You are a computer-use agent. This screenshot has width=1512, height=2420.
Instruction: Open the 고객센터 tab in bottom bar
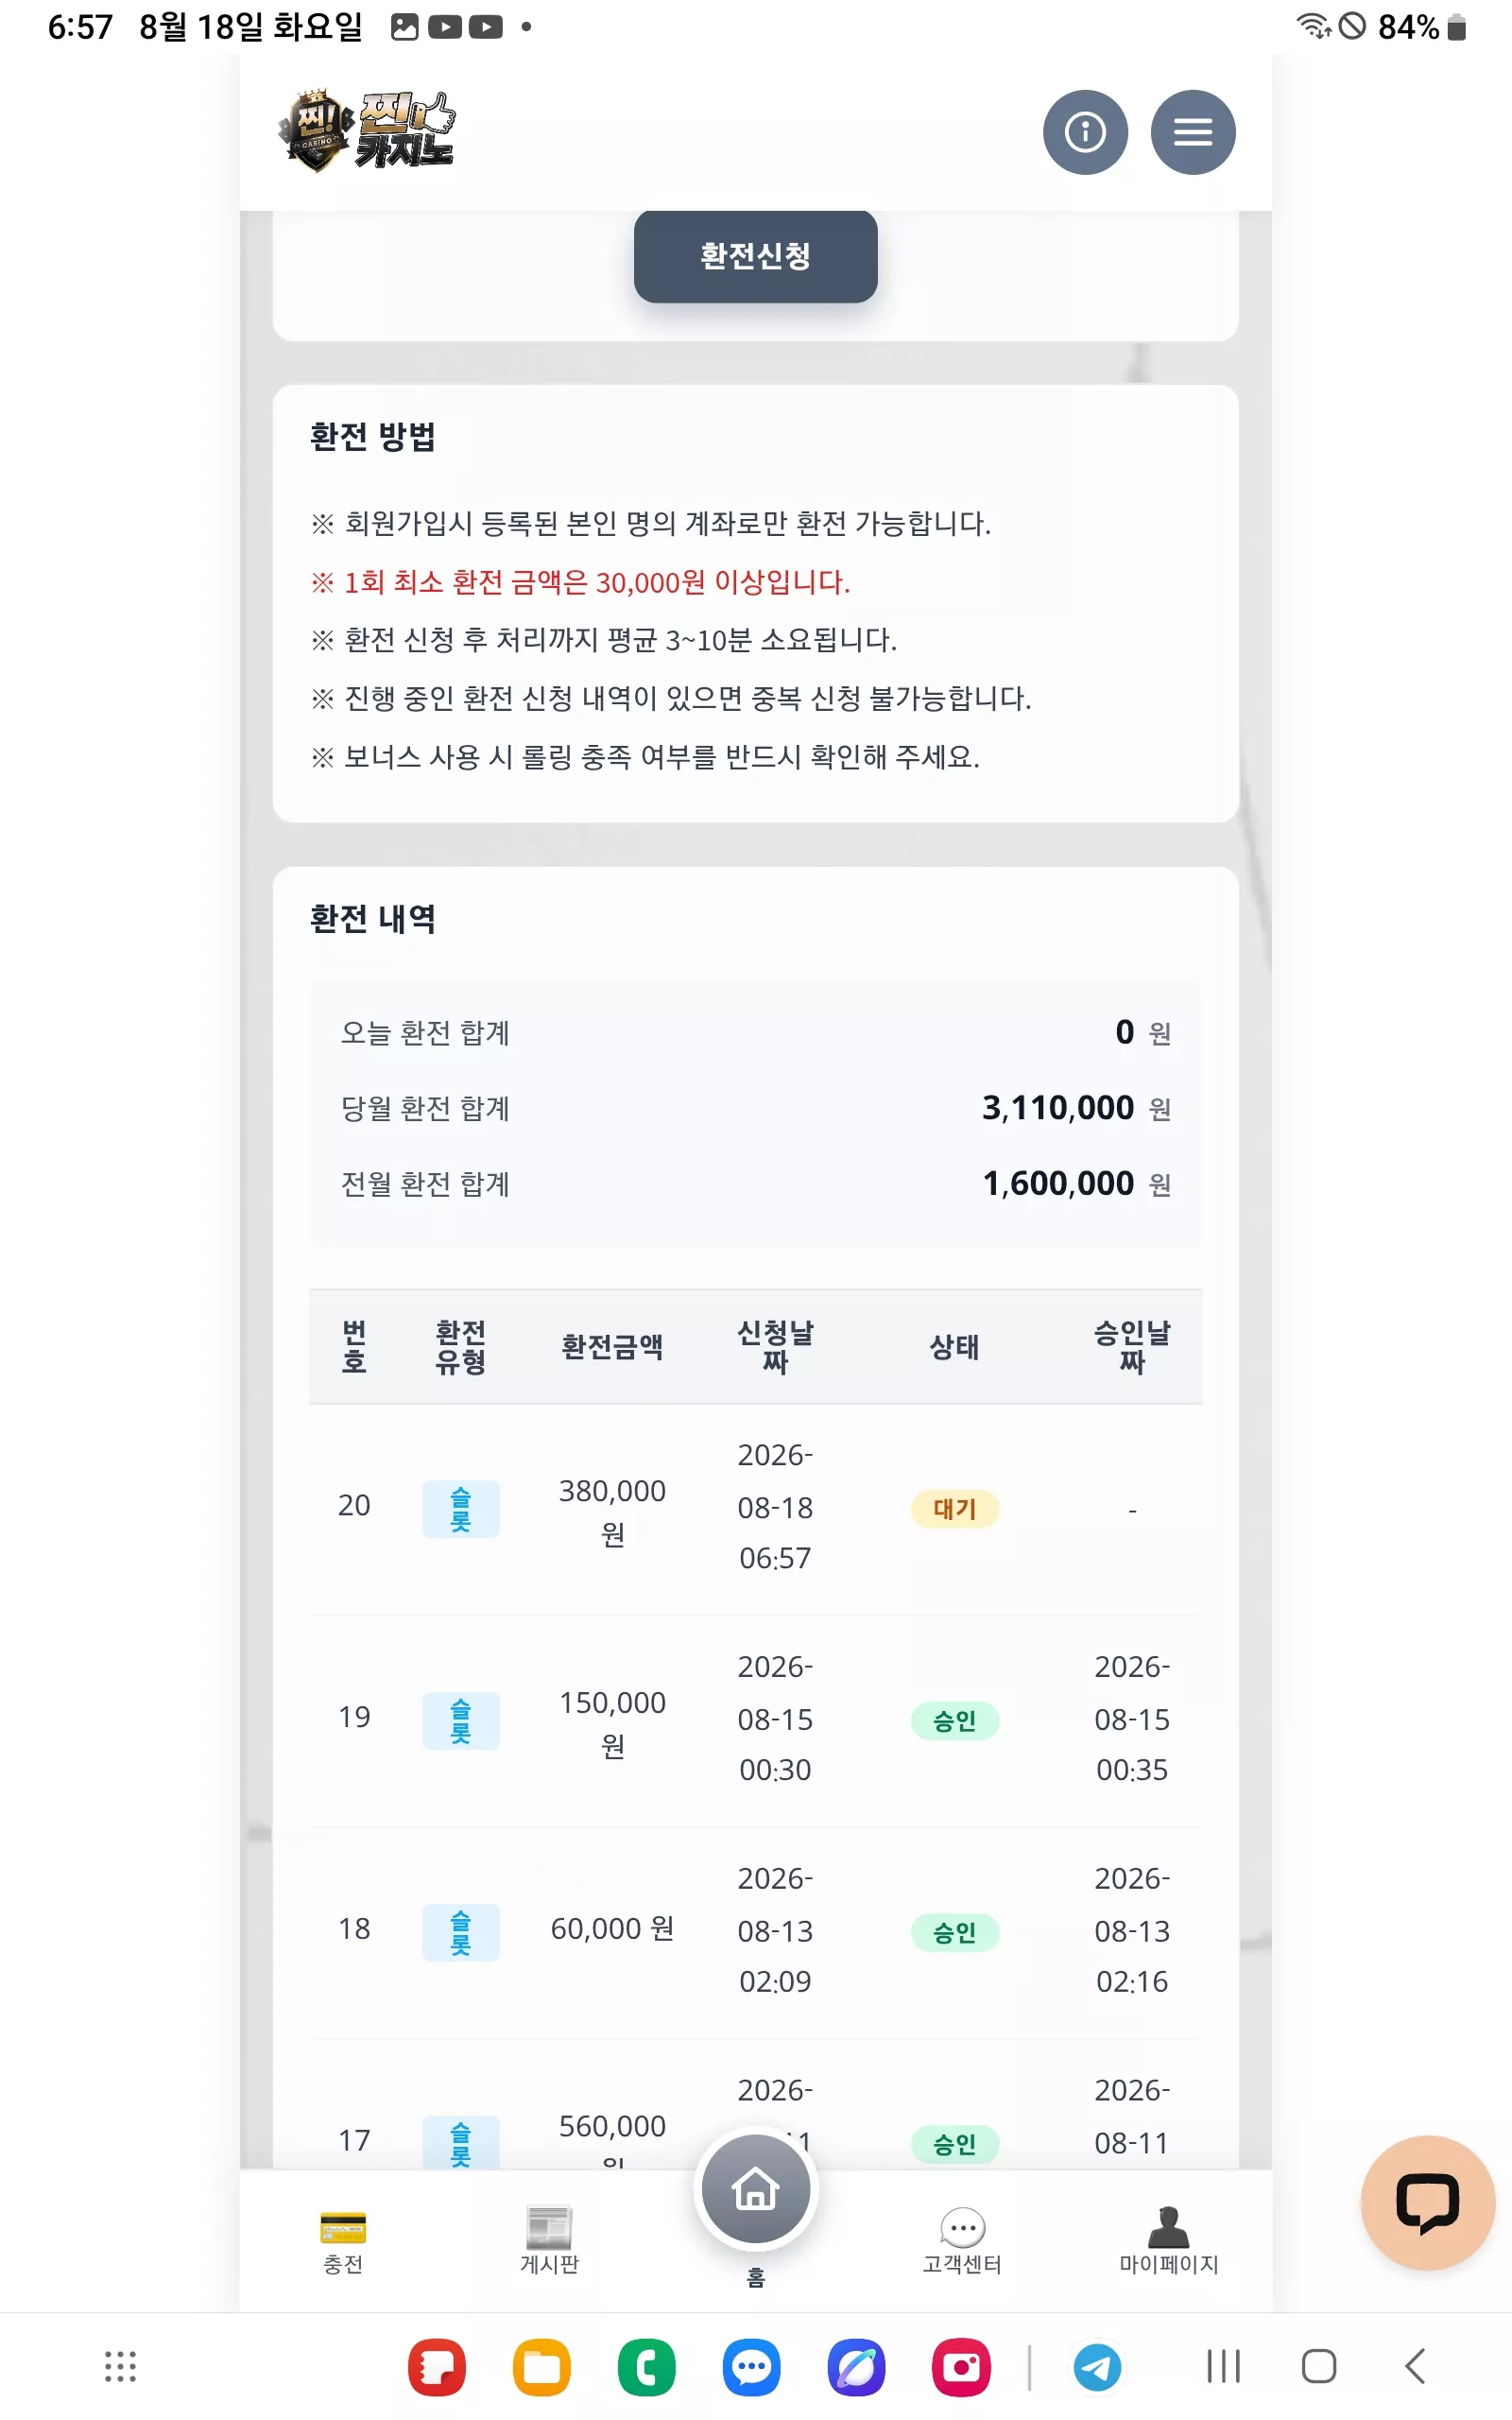tap(962, 2242)
